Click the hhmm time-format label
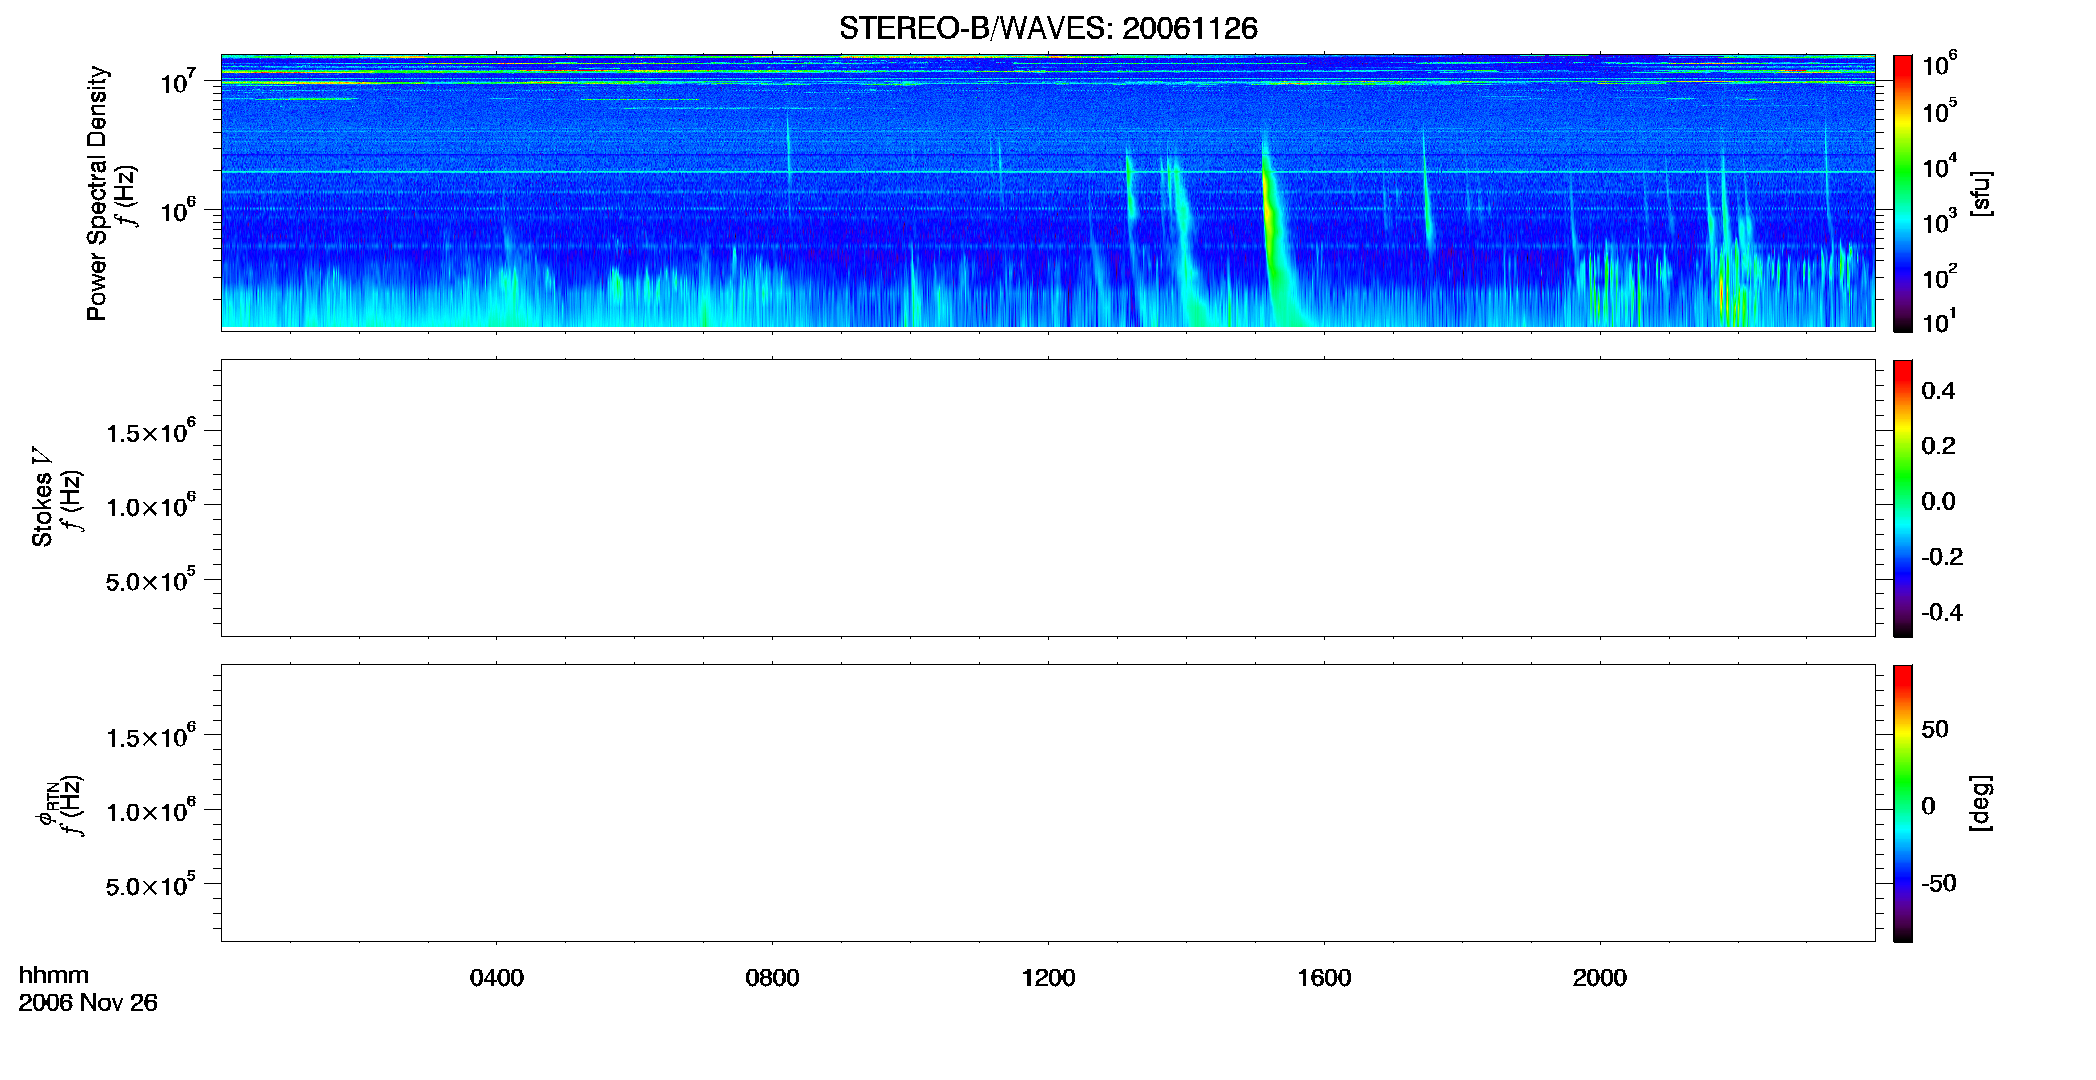The image size is (2096, 1080). (x=54, y=975)
